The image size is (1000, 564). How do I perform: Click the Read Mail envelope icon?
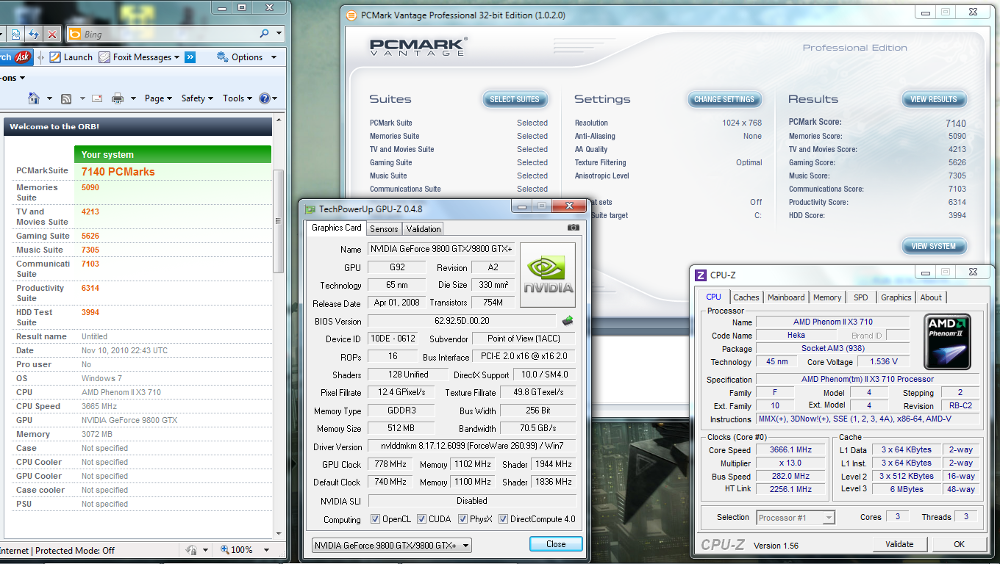pyautogui.click(x=97, y=98)
